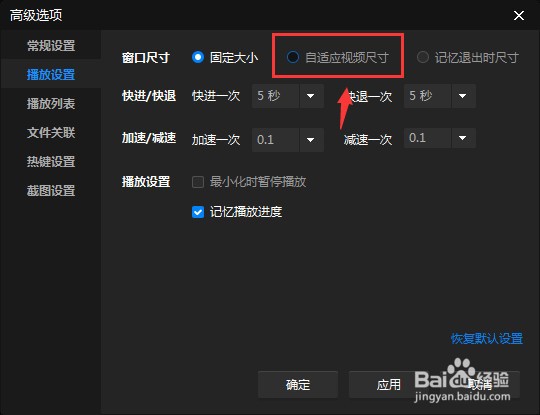This screenshot has height=415, width=540.
Task: Uncheck 记忆播放进度 checkbox
Action: point(198,212)
